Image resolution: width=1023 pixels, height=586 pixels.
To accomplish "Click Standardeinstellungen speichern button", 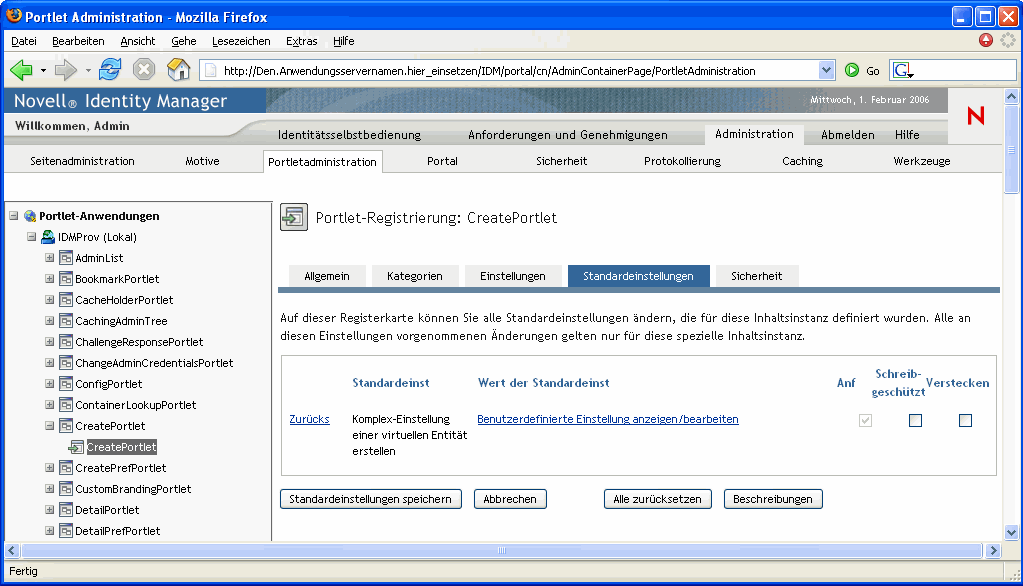I will [x=371, y=499].
